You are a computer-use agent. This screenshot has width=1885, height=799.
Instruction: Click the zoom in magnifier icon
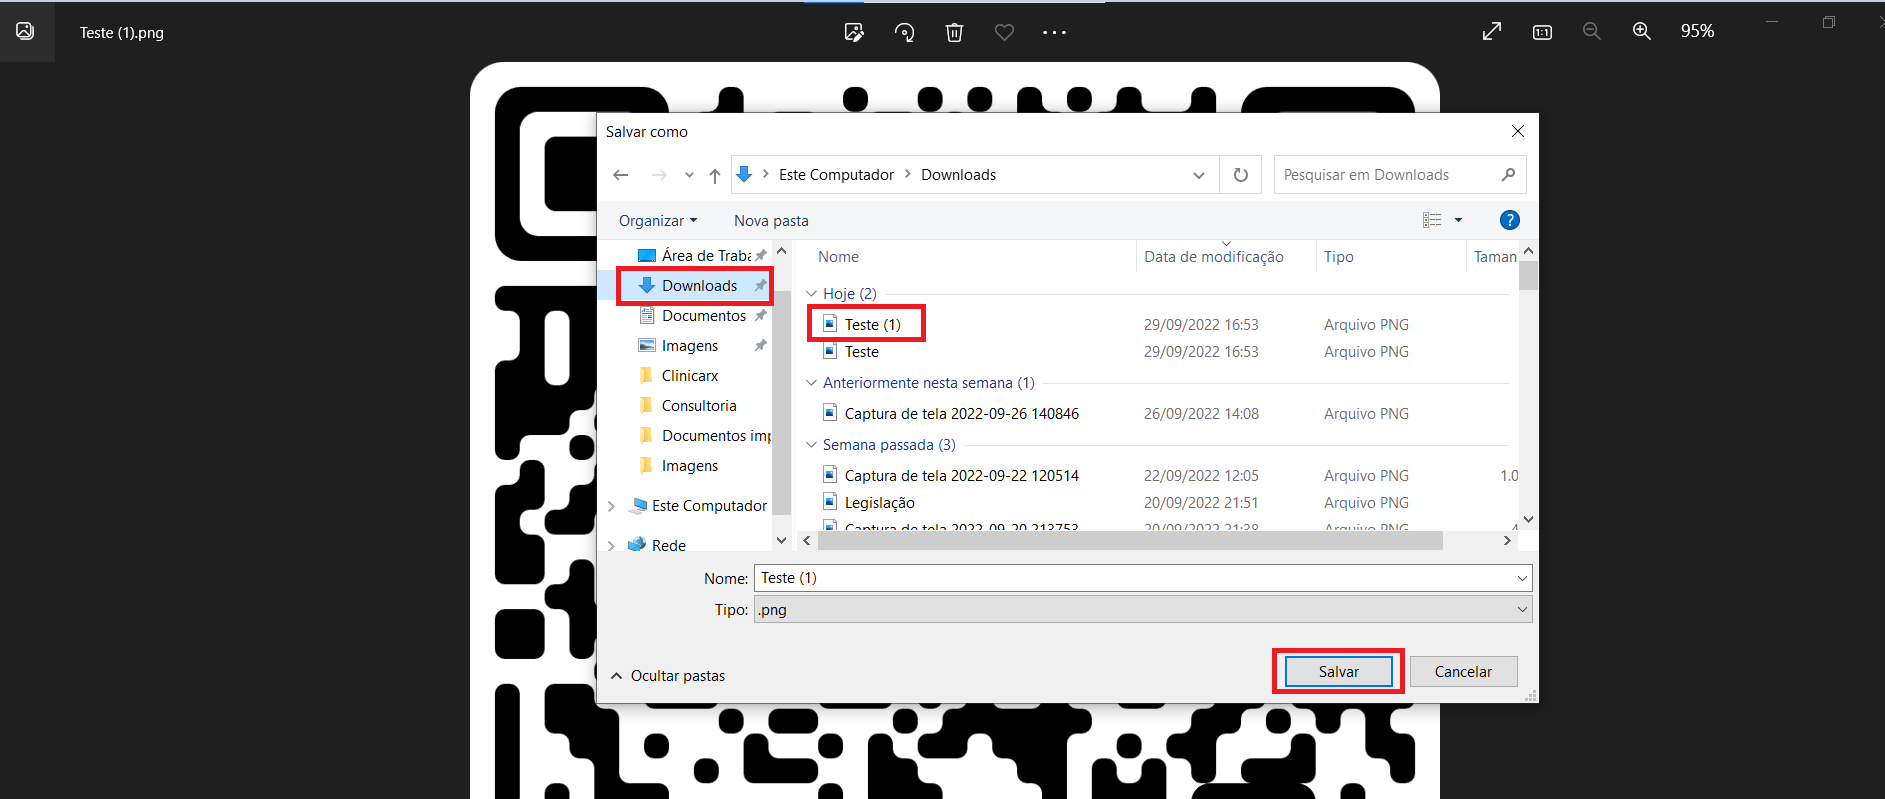[x=1641, y=31]
